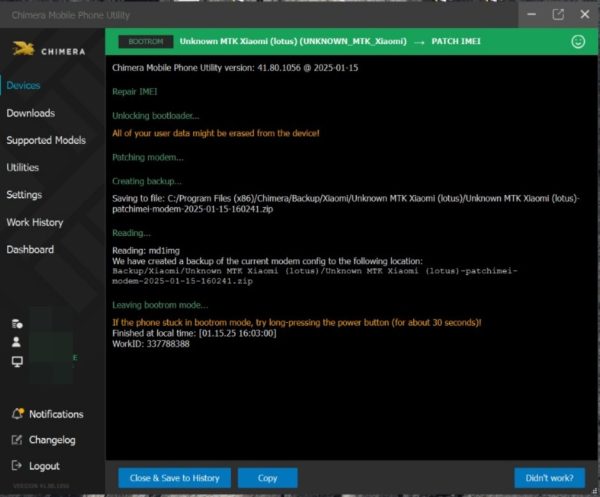Click the Unknown MTK Xiaomi (lotus) device title

[x=293, y=41]
